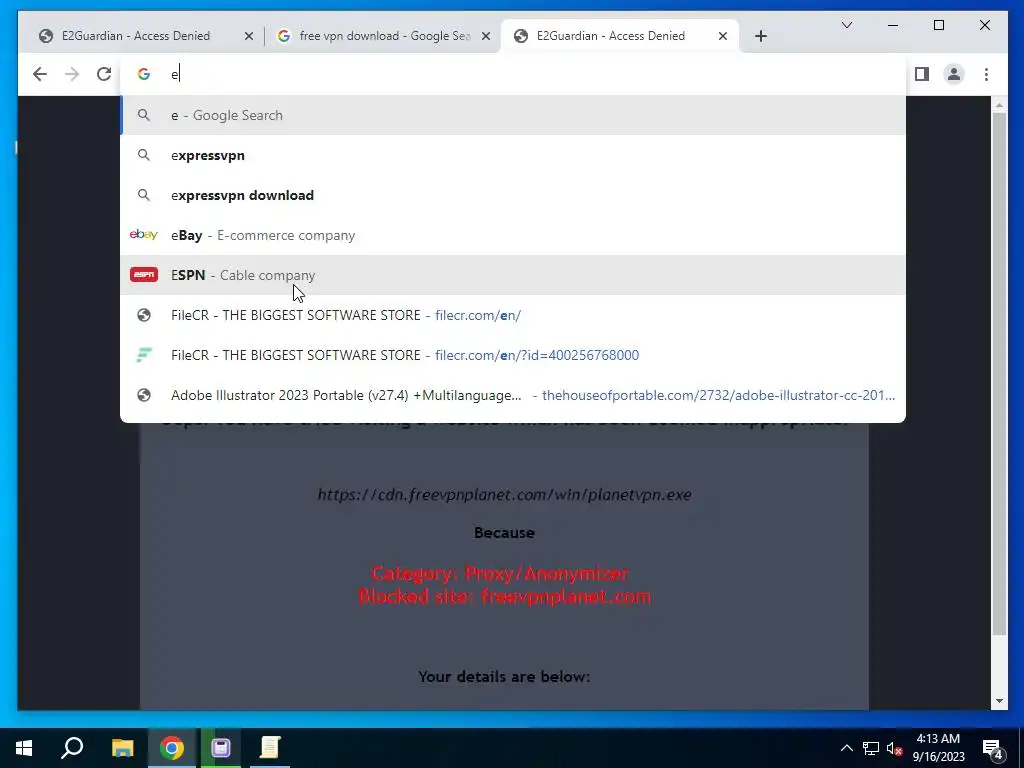Open the Chrome profile menu
1024x768 pixels.
tap(953, 74)
